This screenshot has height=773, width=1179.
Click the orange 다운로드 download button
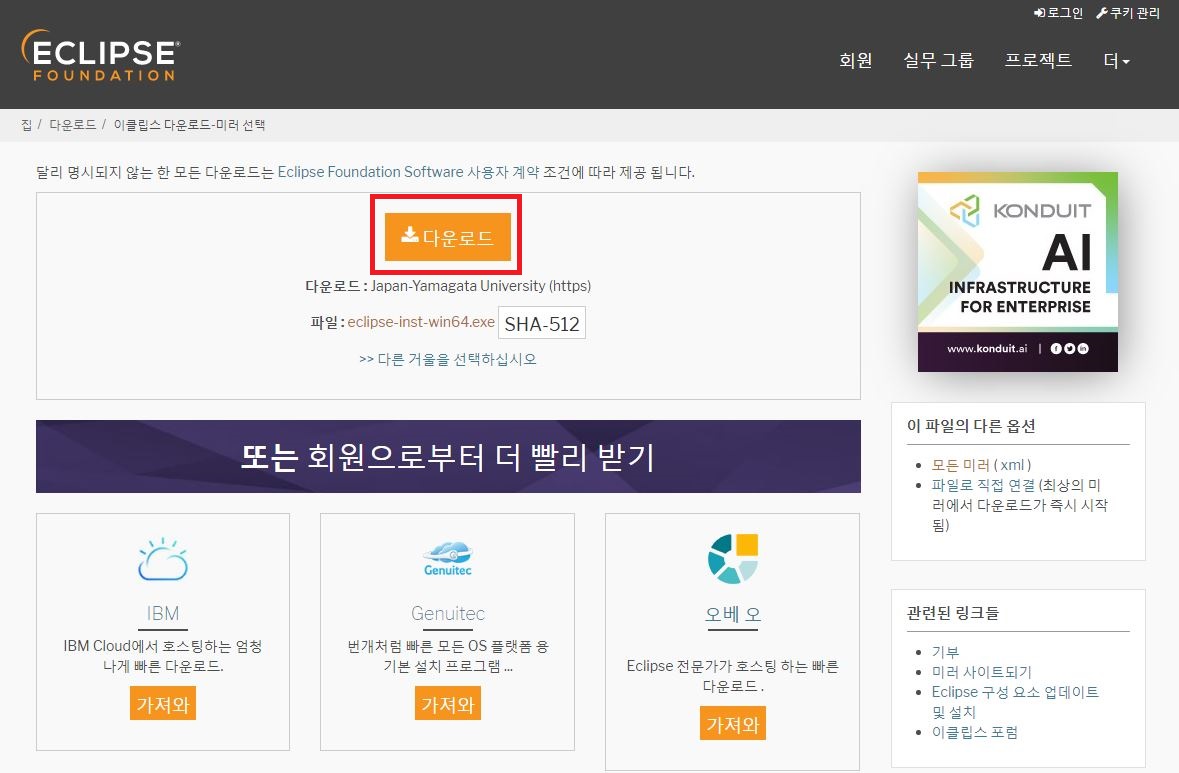click(447, 237)
